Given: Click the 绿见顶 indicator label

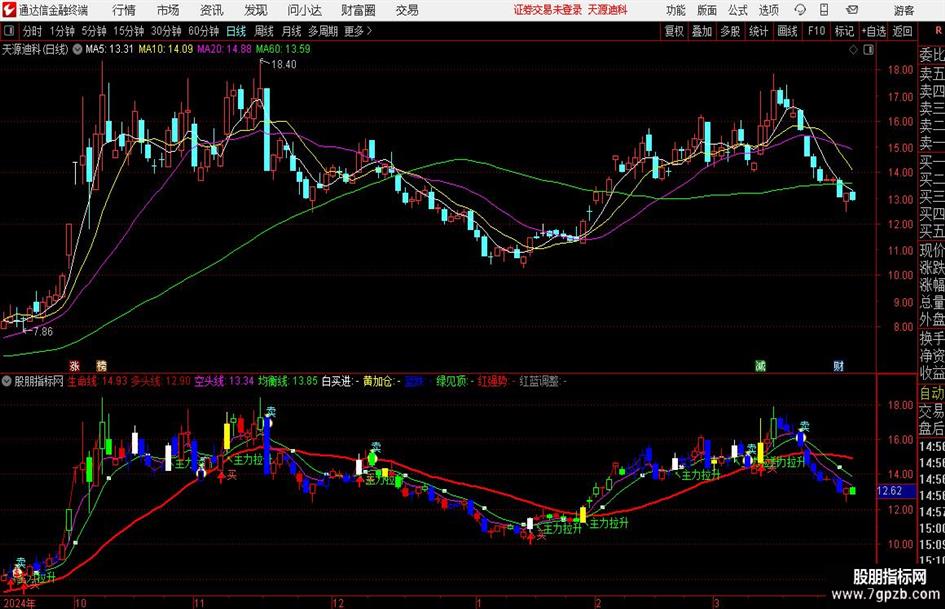Looking at the screenshot, I should [454, 381].
